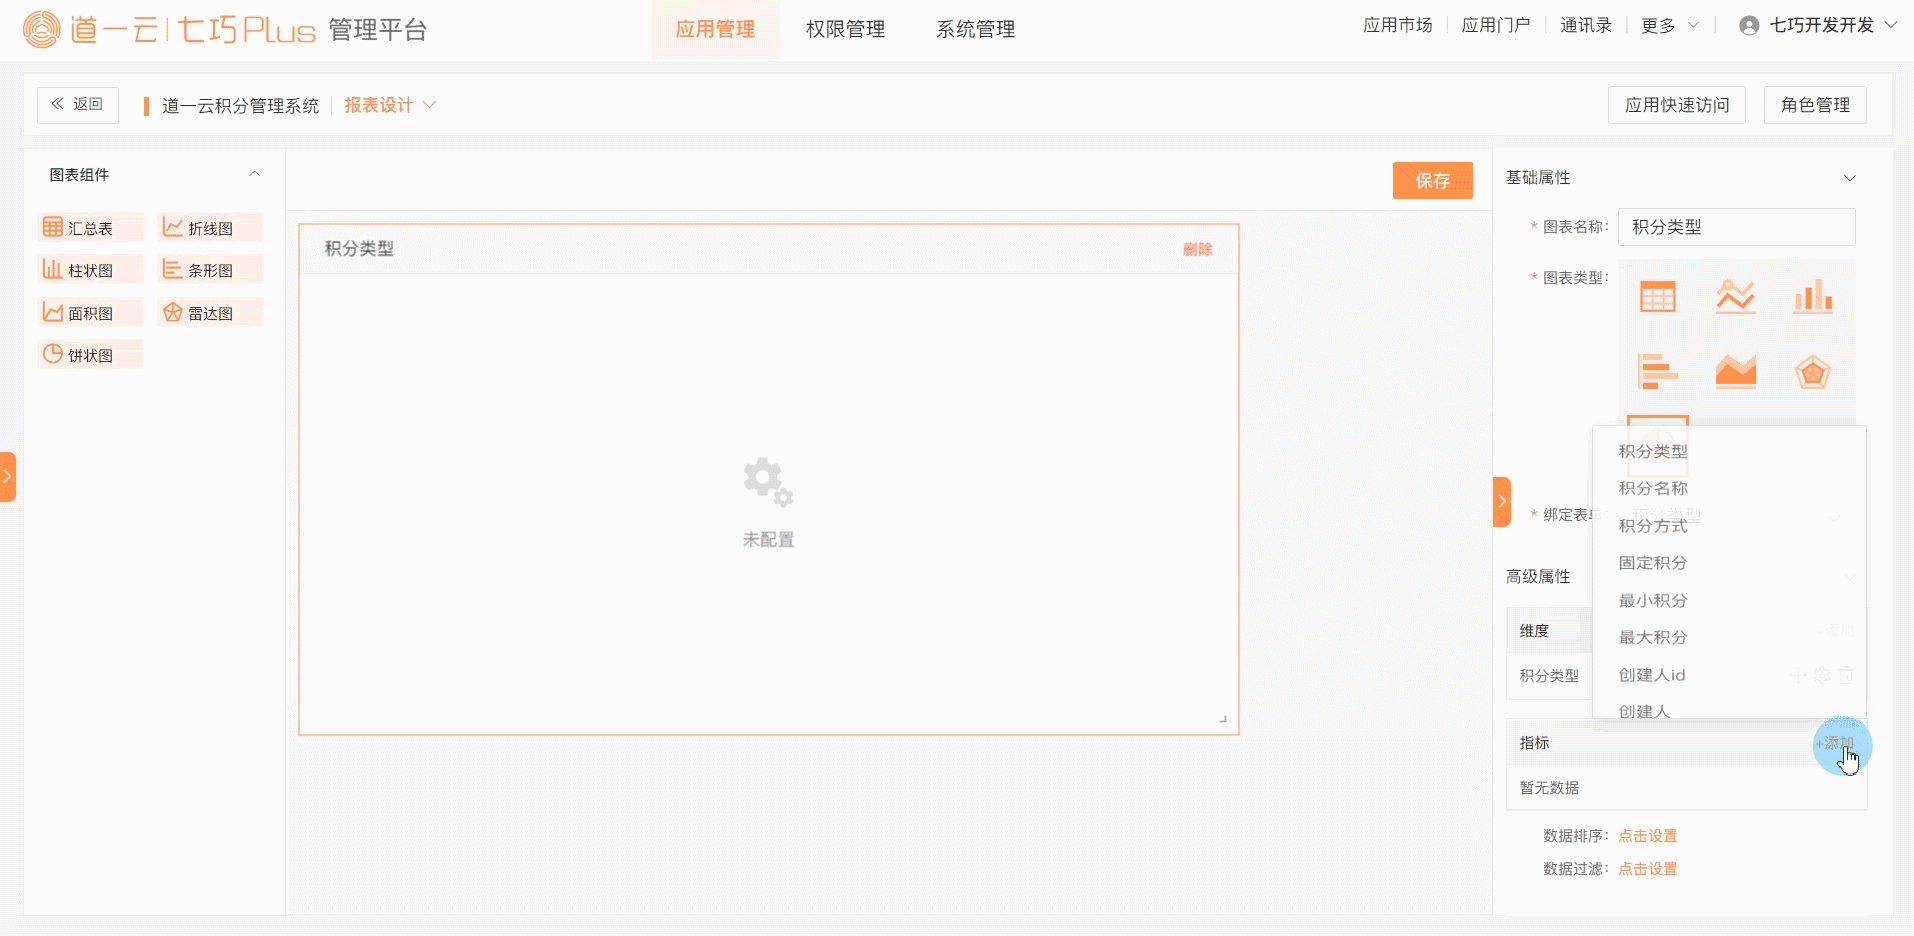Screen dimensions: 1914x936
Task: Expand the left orange side-panel arrow tab
Action: [8, 476]
